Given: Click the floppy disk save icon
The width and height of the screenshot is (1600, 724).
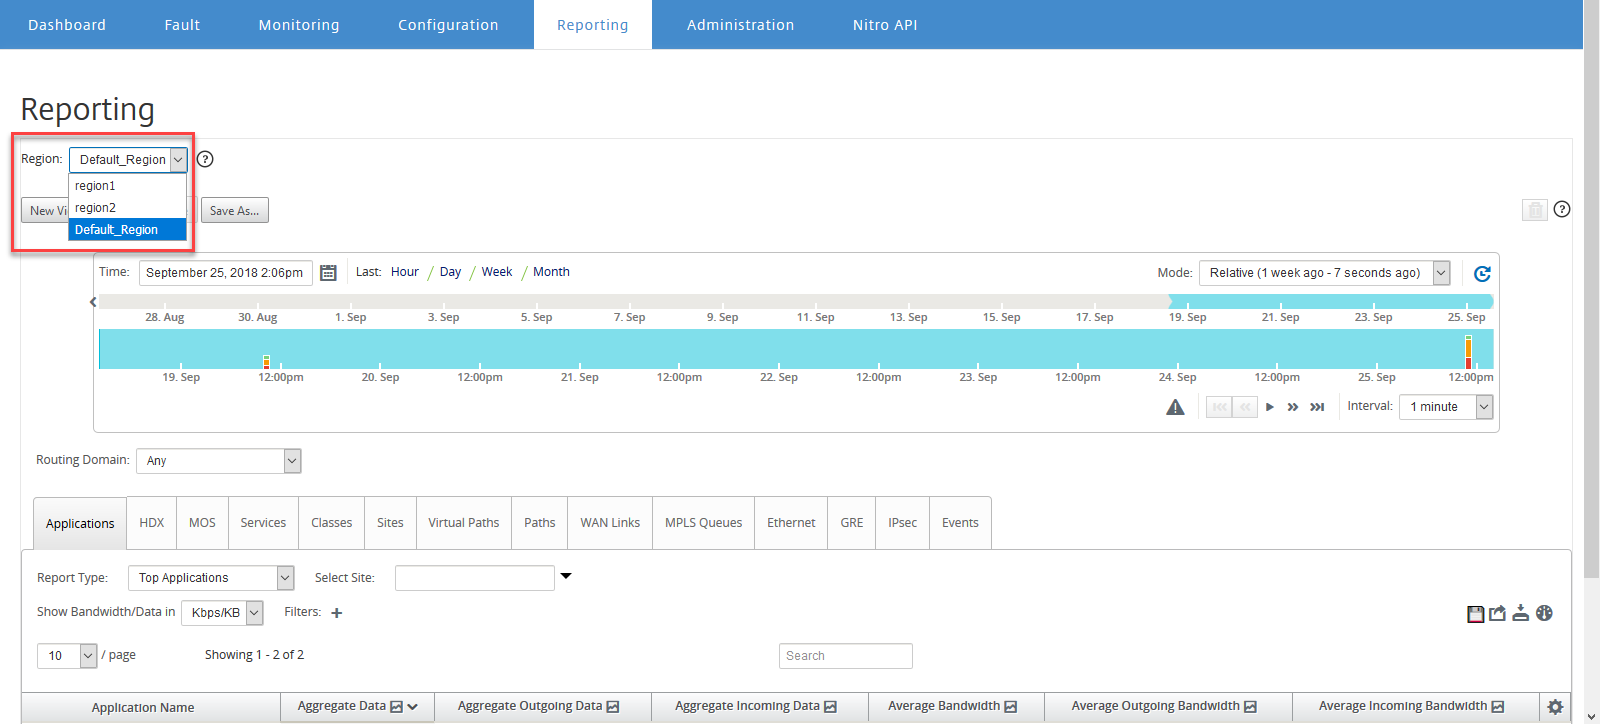Looking at the screenshot, I should tap(1475, 614).
